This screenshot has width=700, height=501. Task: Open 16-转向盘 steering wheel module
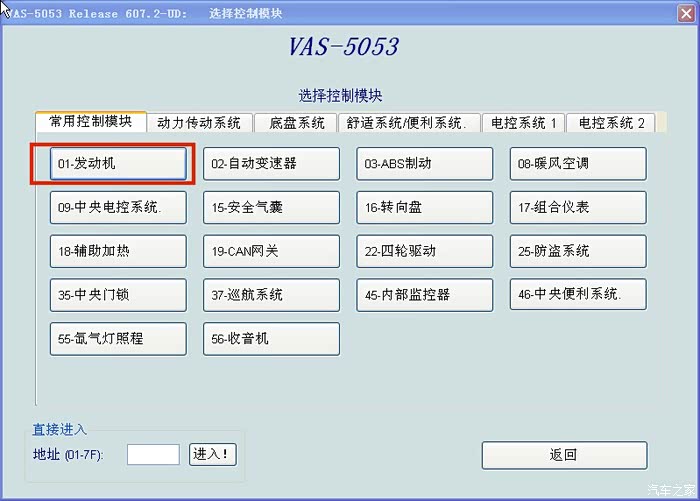tap(425, 208)
